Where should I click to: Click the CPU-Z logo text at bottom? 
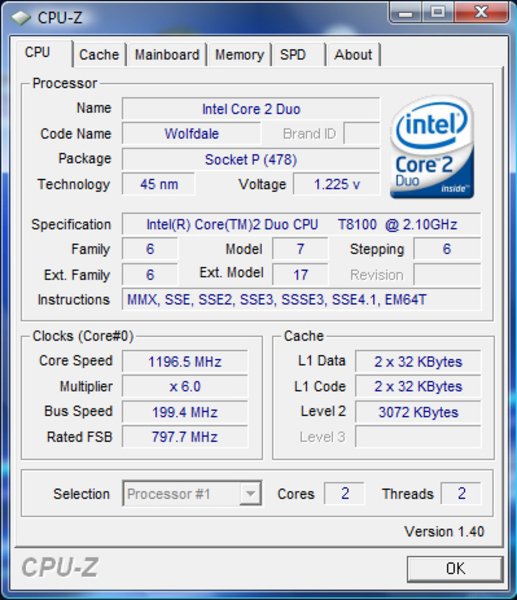pyautogui.click(x=60, y=567)
